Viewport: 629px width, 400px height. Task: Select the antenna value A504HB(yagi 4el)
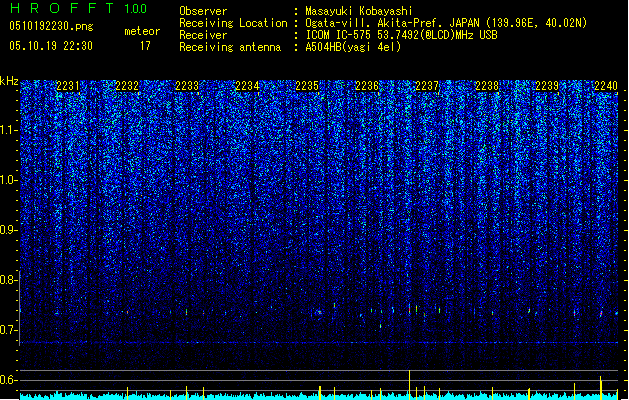353,47
